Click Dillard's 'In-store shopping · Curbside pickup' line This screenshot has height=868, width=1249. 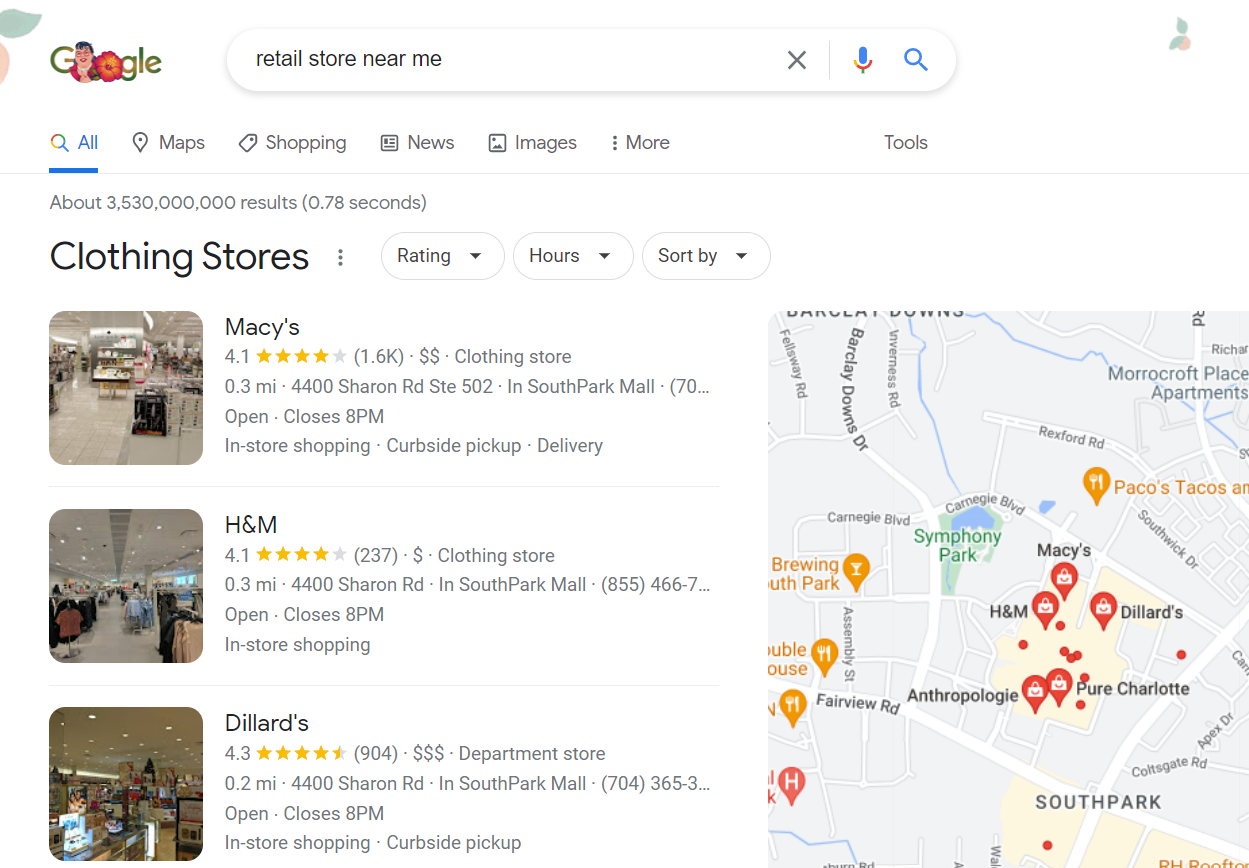tap(373, 843)
